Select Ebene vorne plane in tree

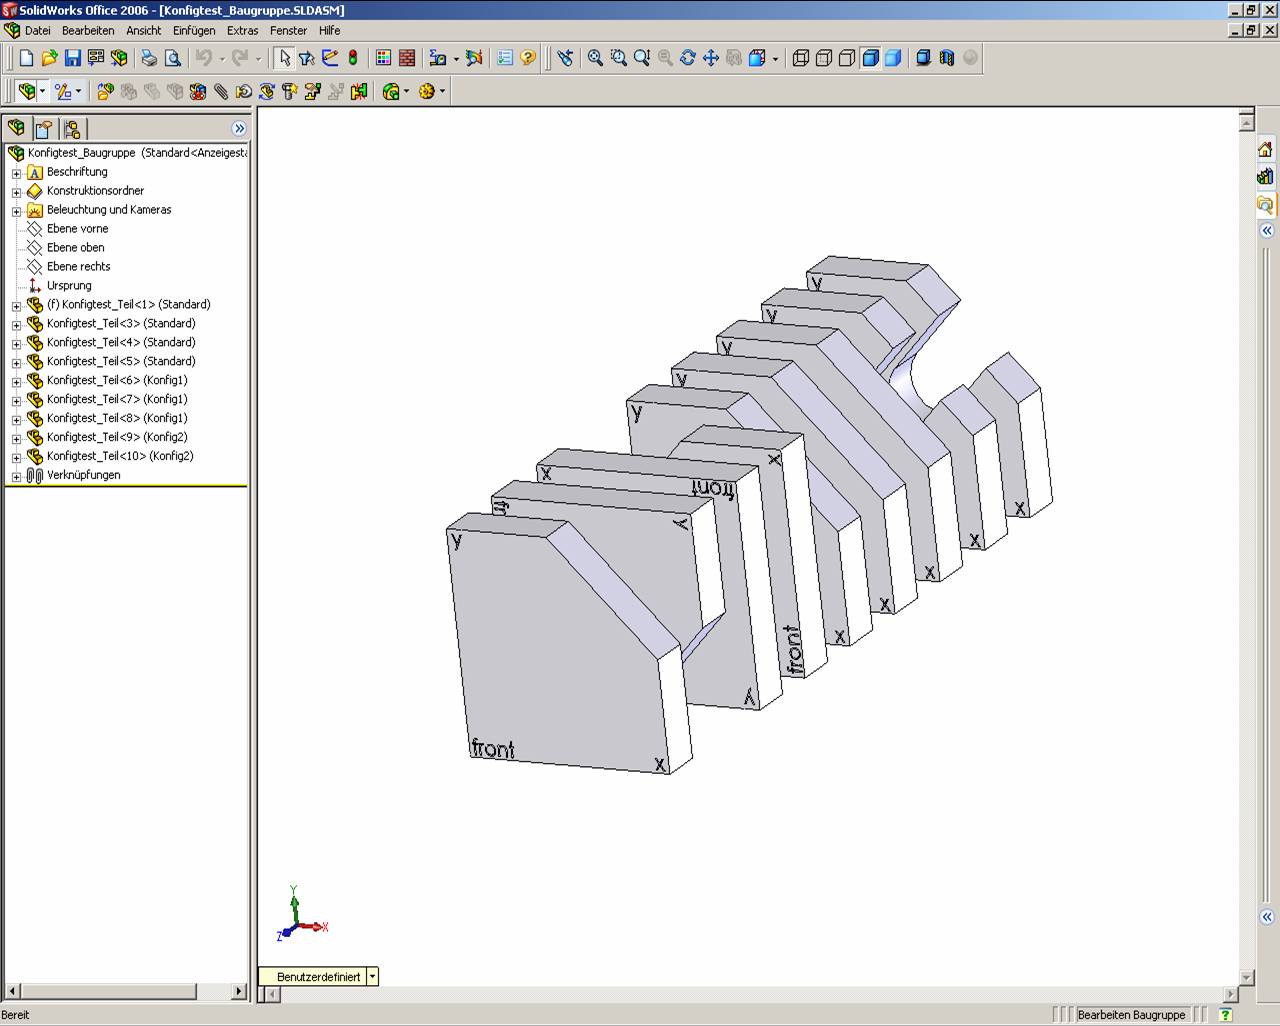(77, 229)
